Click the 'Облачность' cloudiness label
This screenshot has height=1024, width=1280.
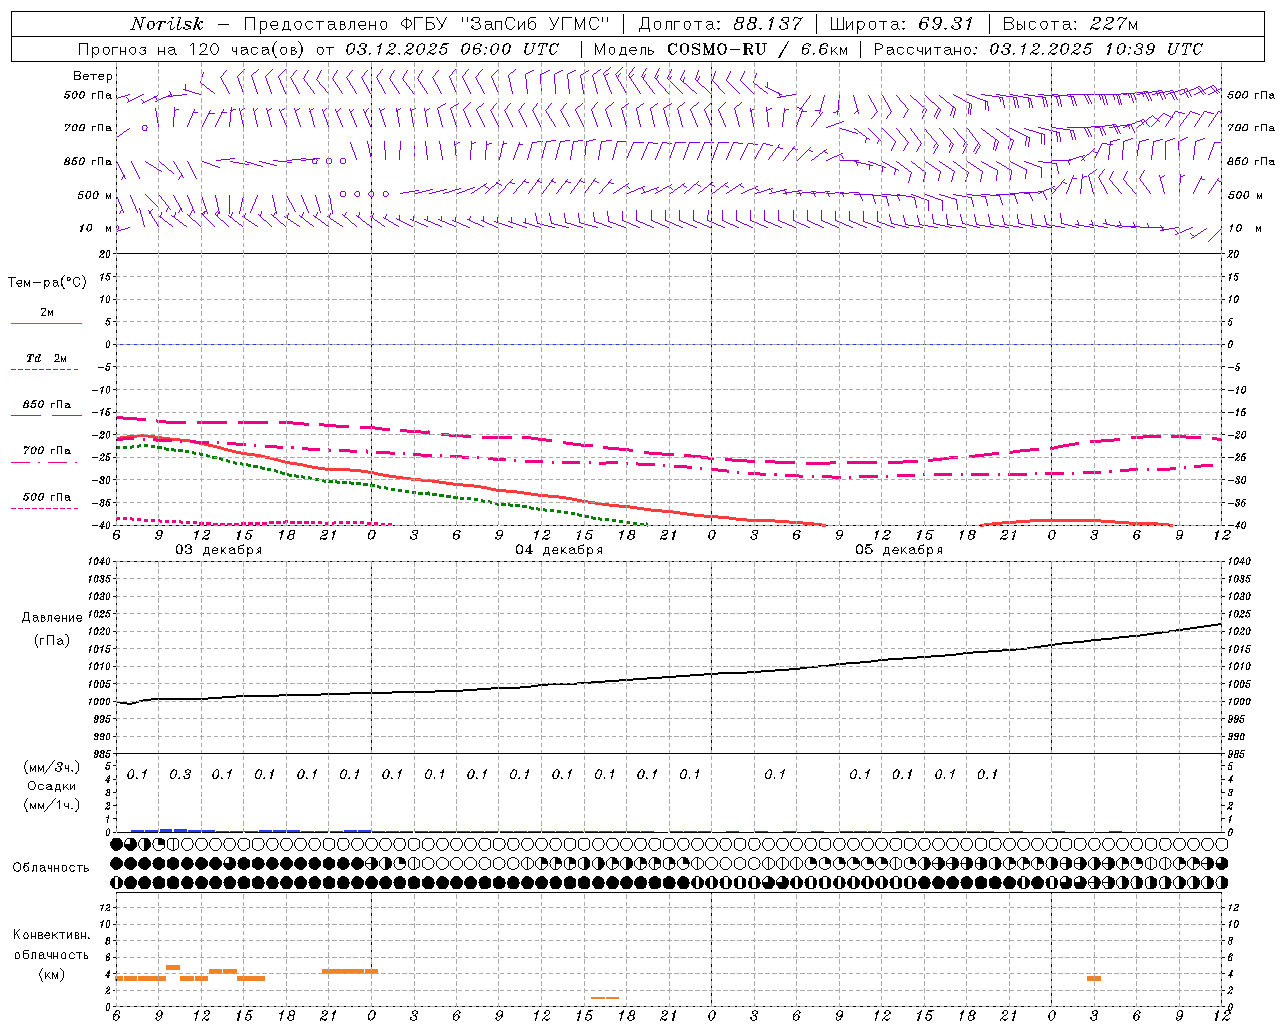click(x=51, y=867)
